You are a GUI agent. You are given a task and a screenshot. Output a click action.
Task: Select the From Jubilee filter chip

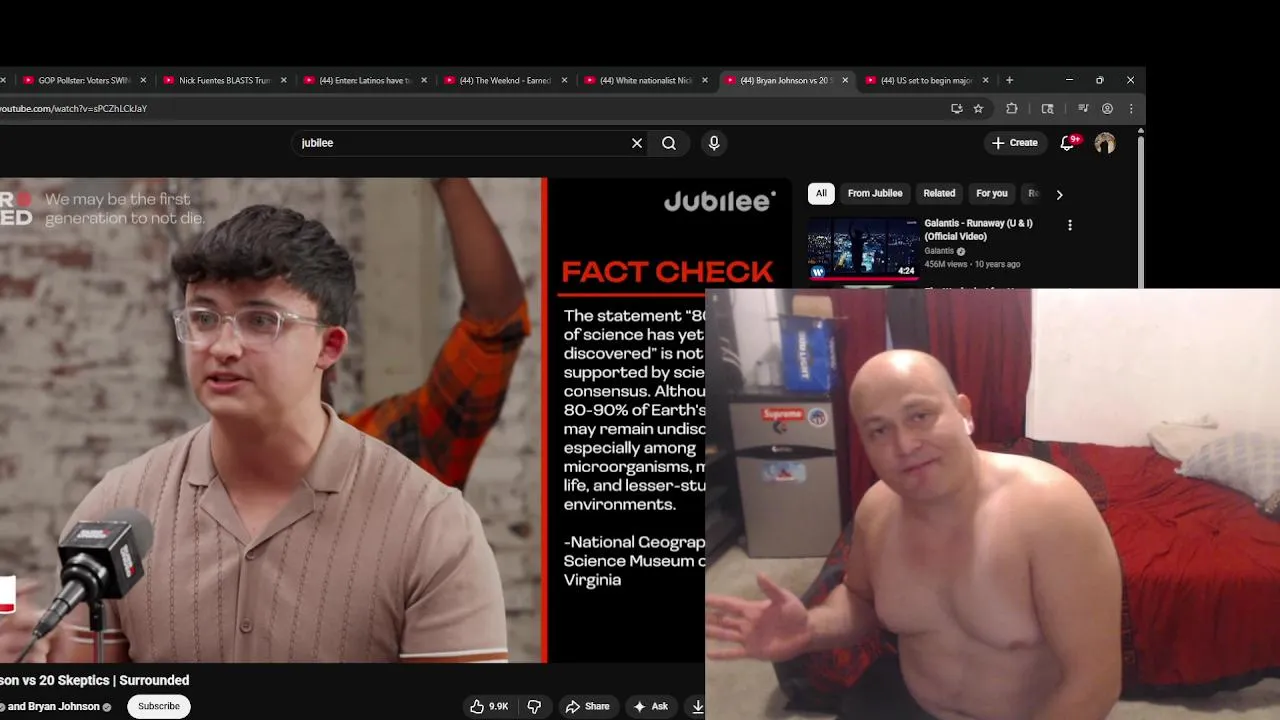(x=875, y=193)
